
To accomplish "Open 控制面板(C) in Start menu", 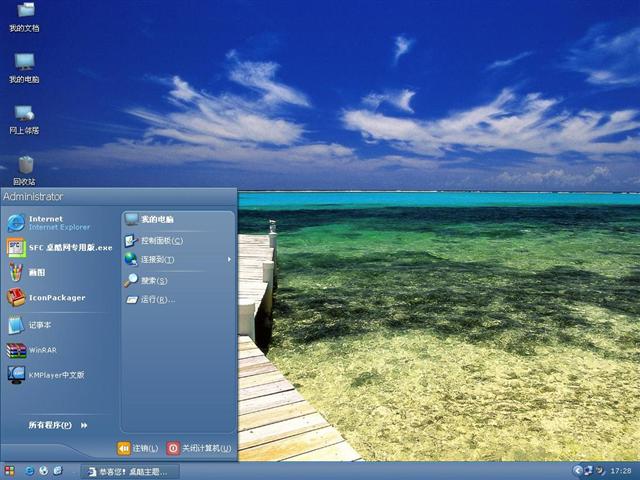I will 160,241.
